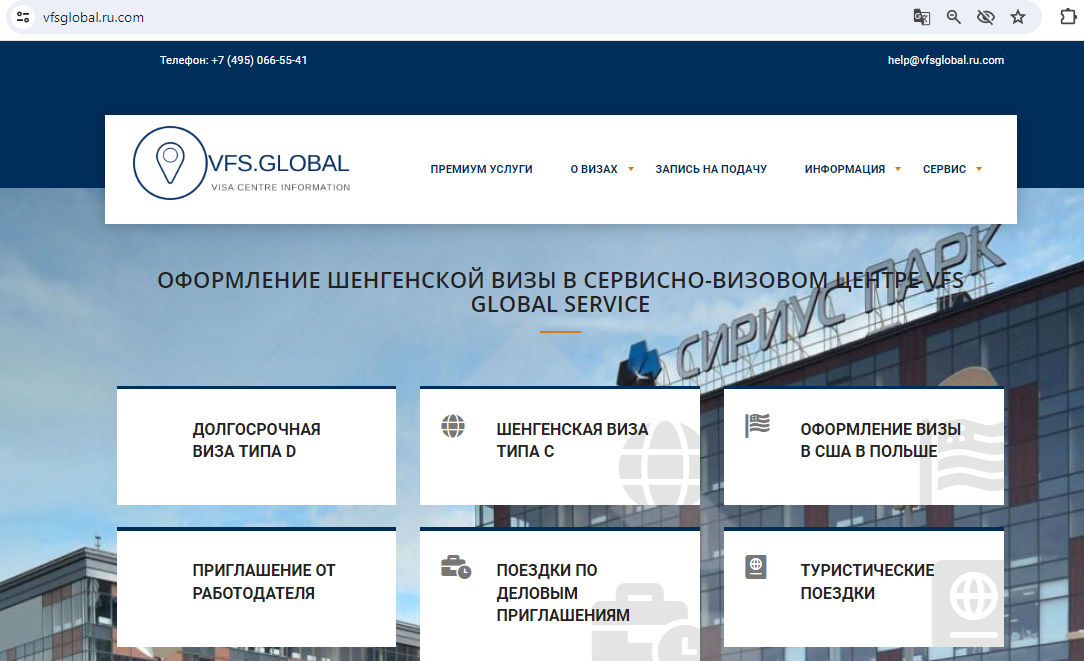This screenshot has width=1084, height=661.
Task: Click the vfsglobal.ru.com address bar URL
Action: (93, 17)
